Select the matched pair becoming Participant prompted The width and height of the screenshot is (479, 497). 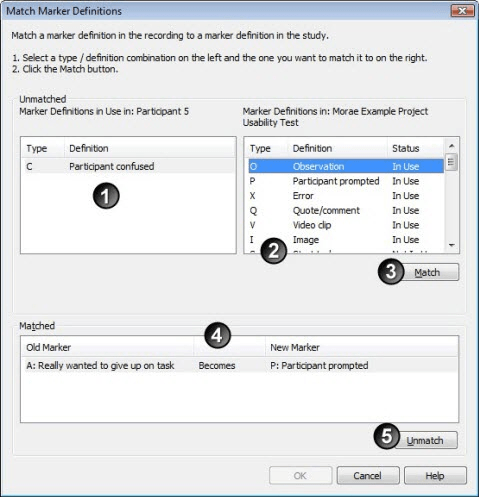click(239, 365)
